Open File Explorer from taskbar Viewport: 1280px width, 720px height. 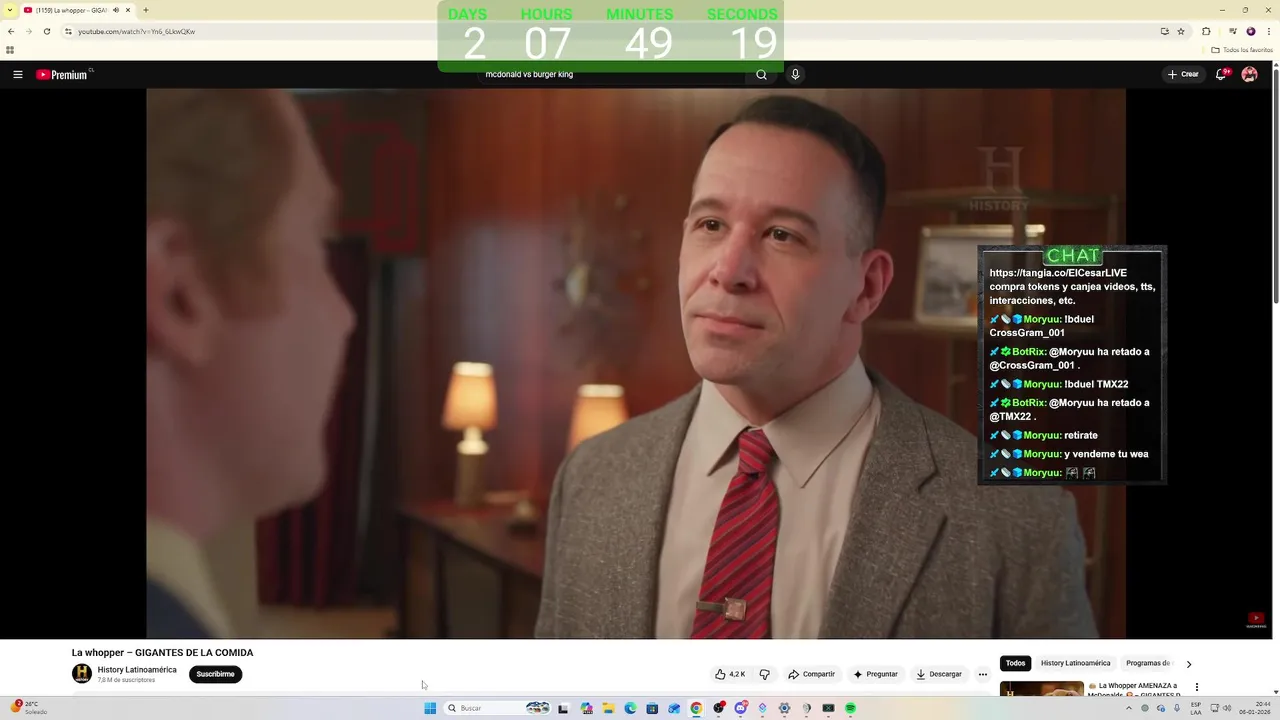coord(608,708)
